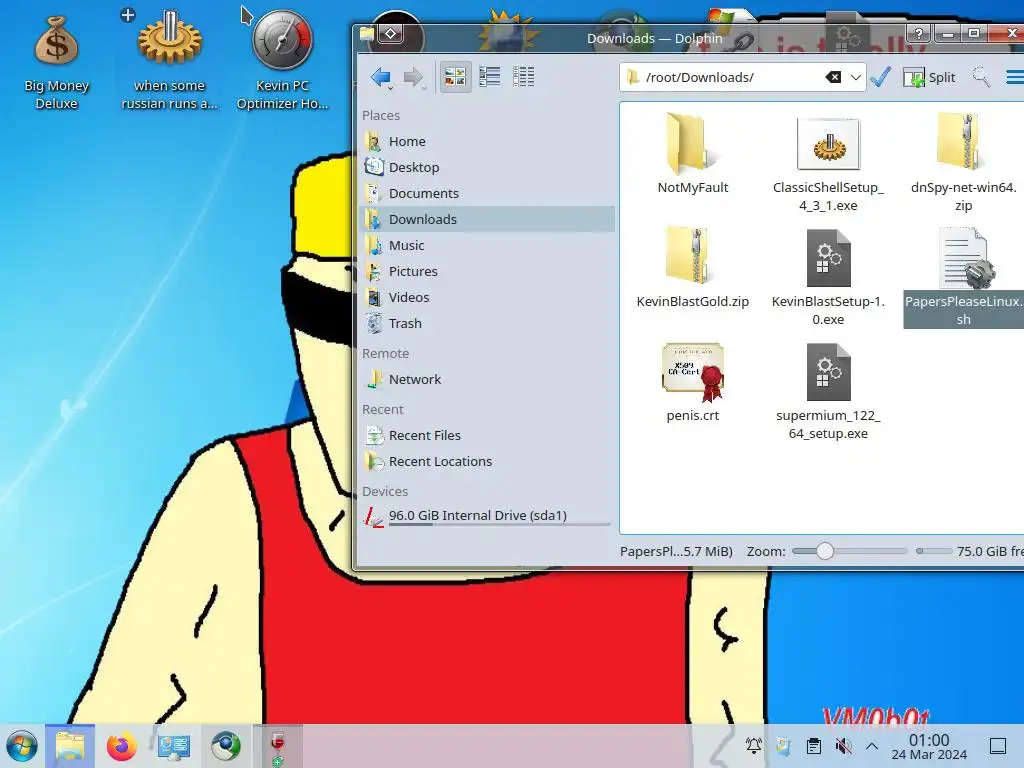Screen dimensions: 1024x768
Task: Open Big Money Deluxe desktop shortcut
Action: [56, 62]
